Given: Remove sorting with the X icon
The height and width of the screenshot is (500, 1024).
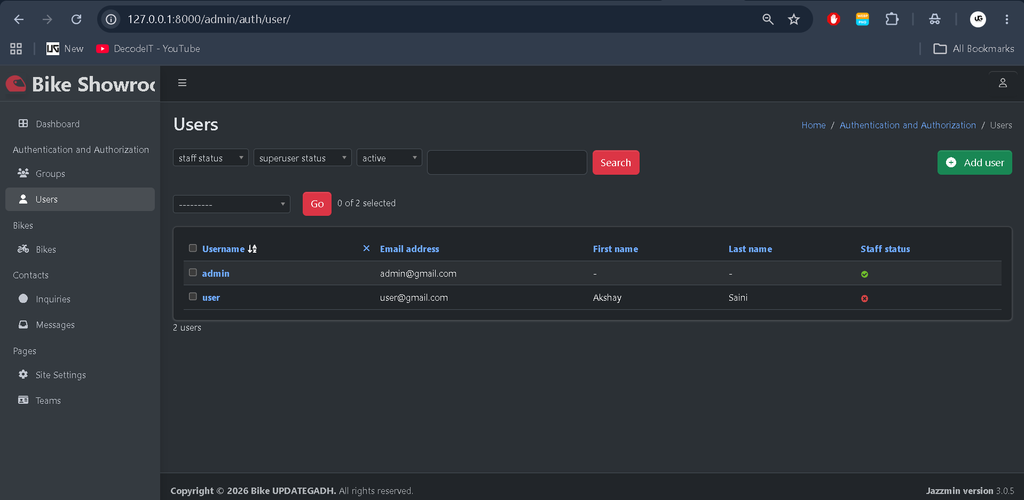Looking at the screenshot, I should [x=366, y=248].
